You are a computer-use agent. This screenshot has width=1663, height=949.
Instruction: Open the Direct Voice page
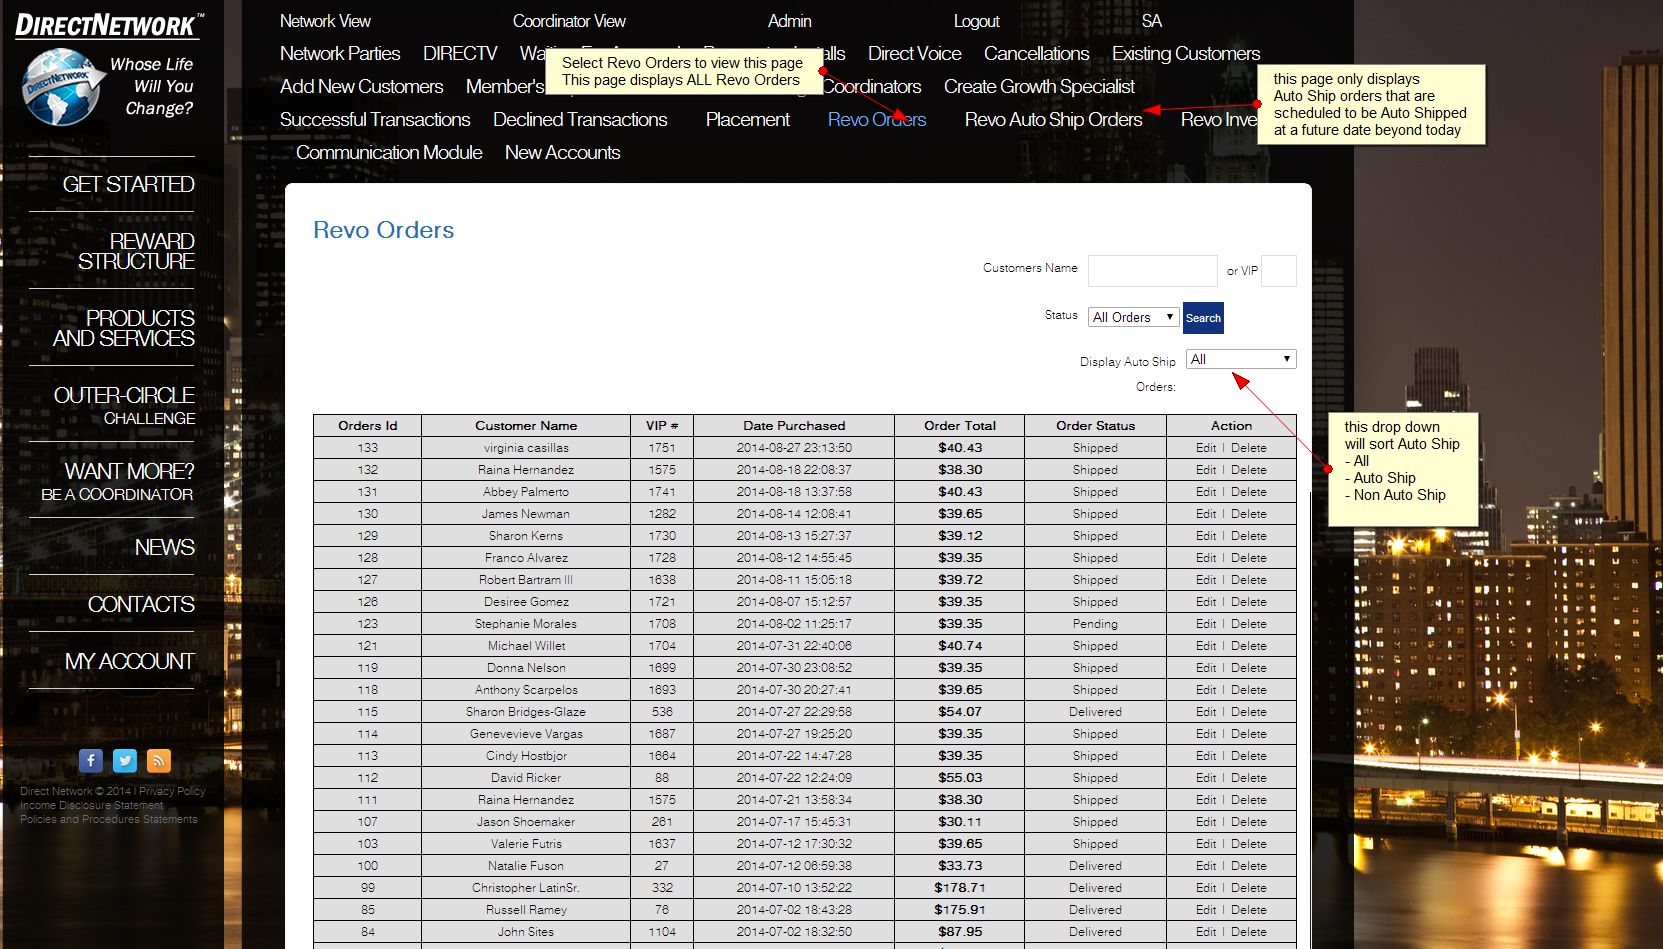[914, 54]
